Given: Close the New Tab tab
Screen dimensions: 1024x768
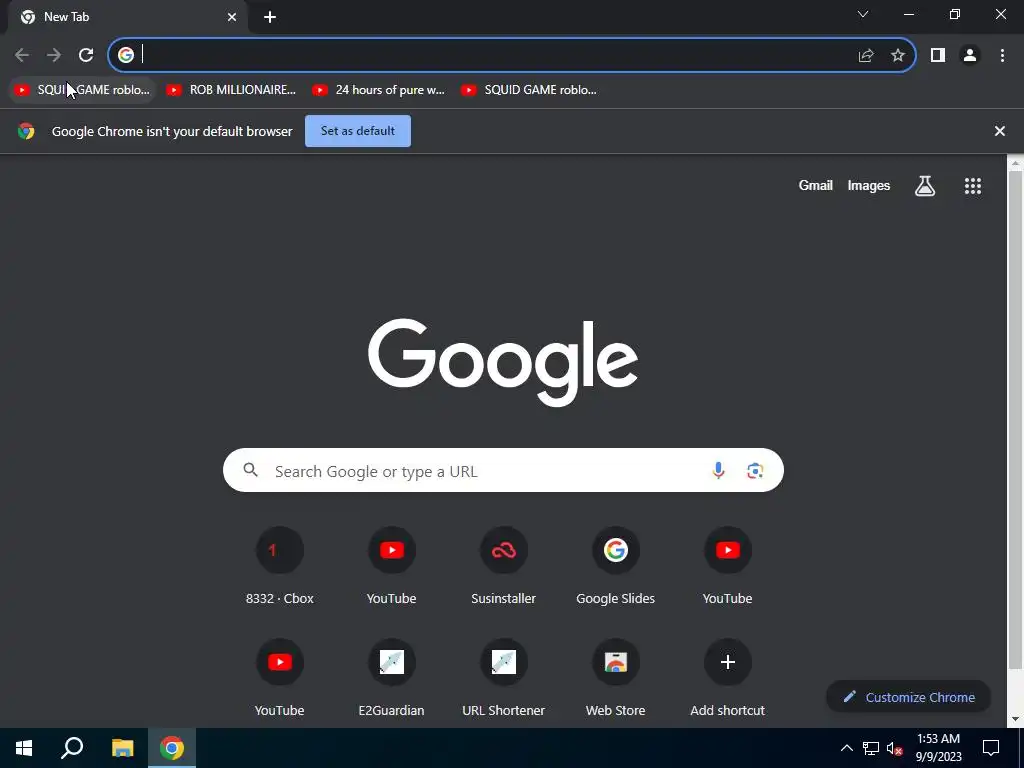Looking at the screenshot, I should [232, 17].
